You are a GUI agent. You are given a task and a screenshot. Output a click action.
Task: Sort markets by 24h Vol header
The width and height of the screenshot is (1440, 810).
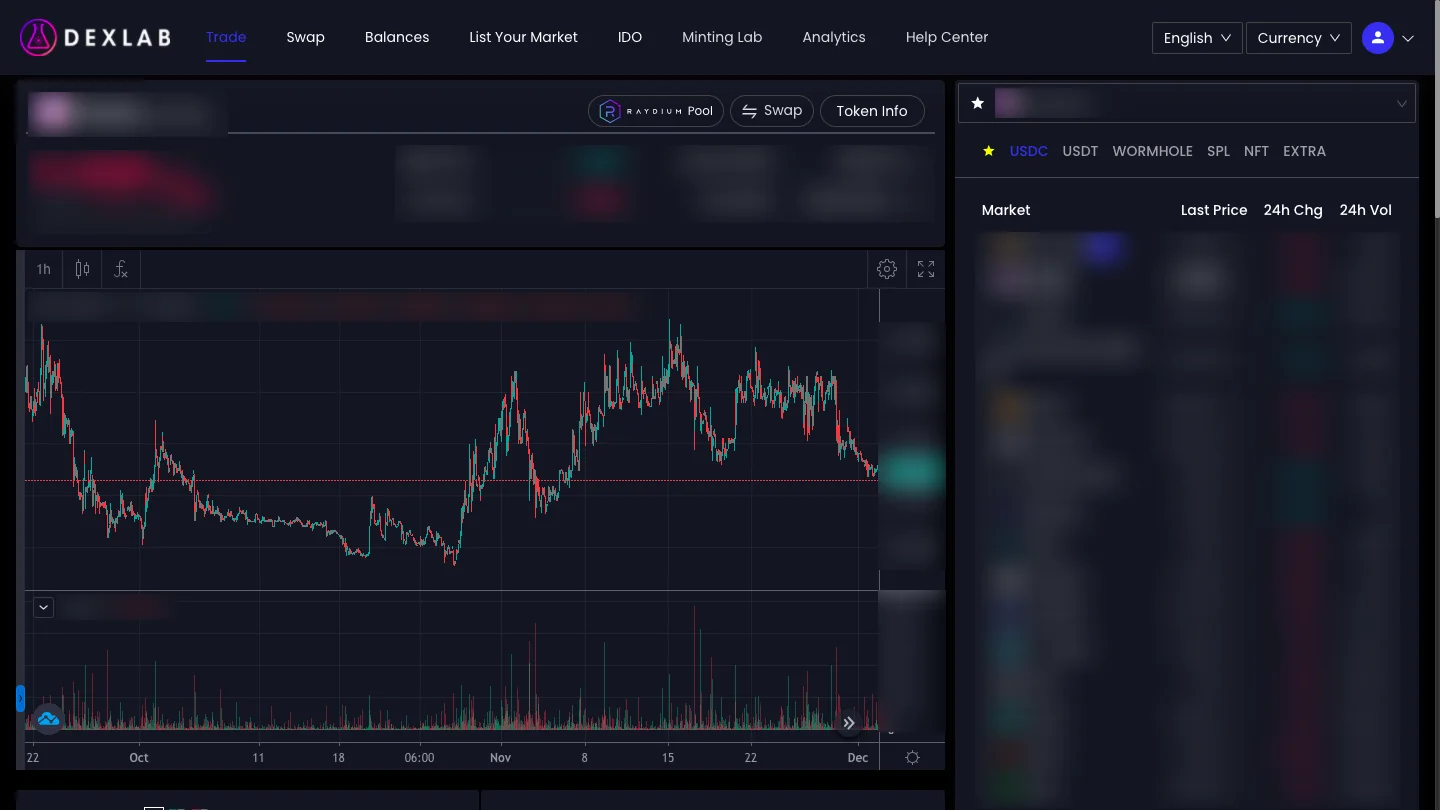[1366, 210]
